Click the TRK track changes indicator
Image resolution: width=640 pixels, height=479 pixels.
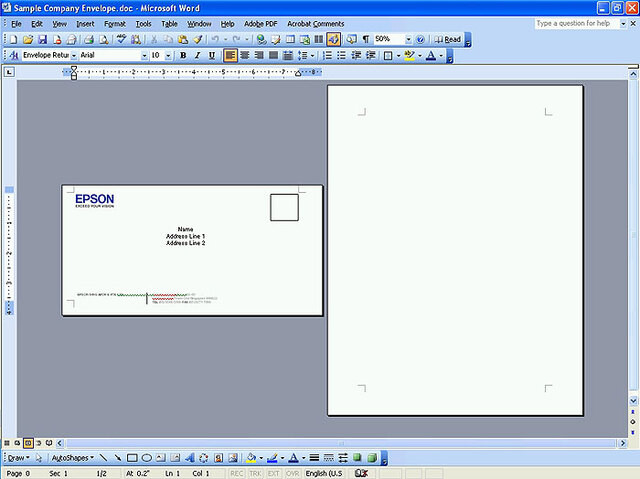coord(255,473)
